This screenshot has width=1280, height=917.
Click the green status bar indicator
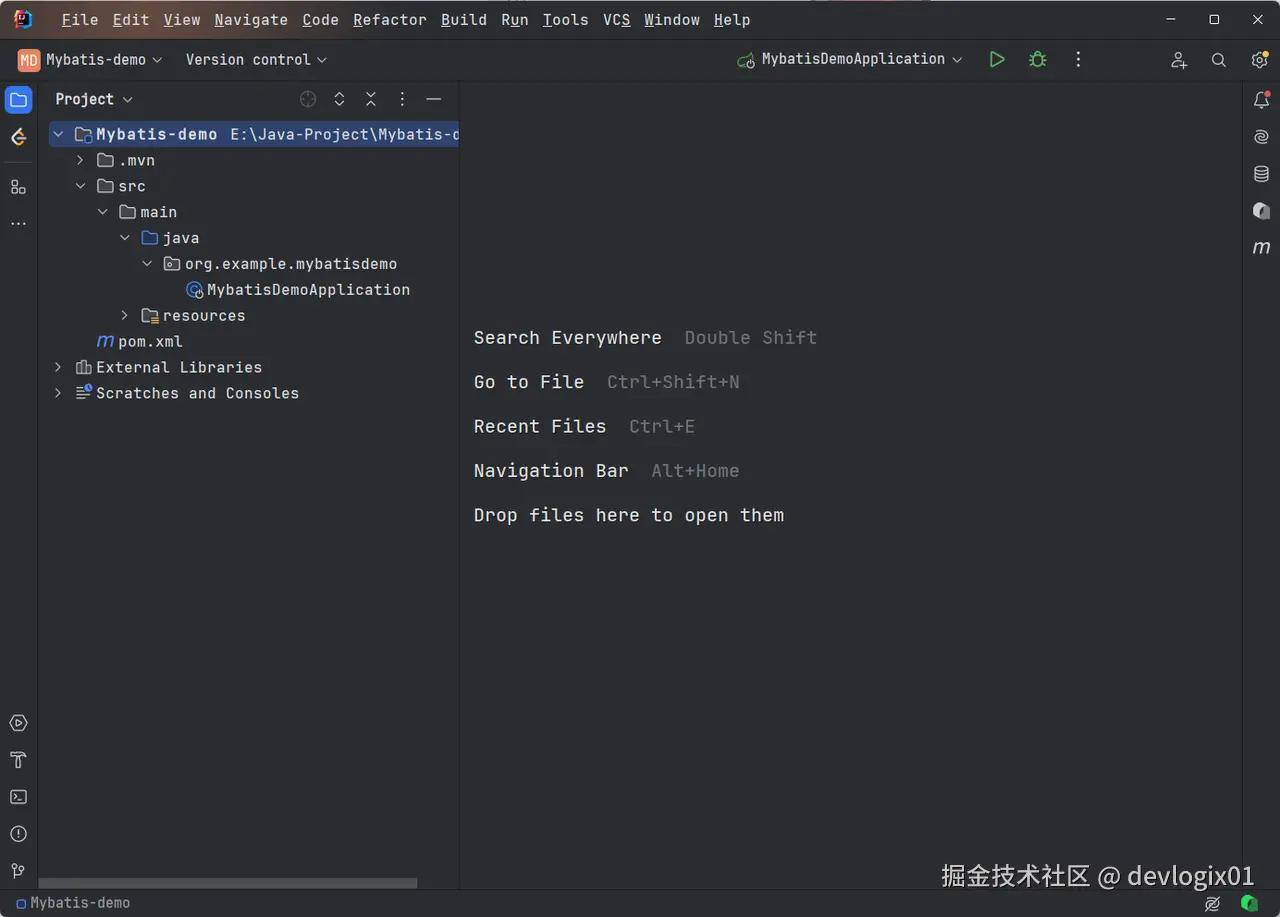coord(1249,903)
